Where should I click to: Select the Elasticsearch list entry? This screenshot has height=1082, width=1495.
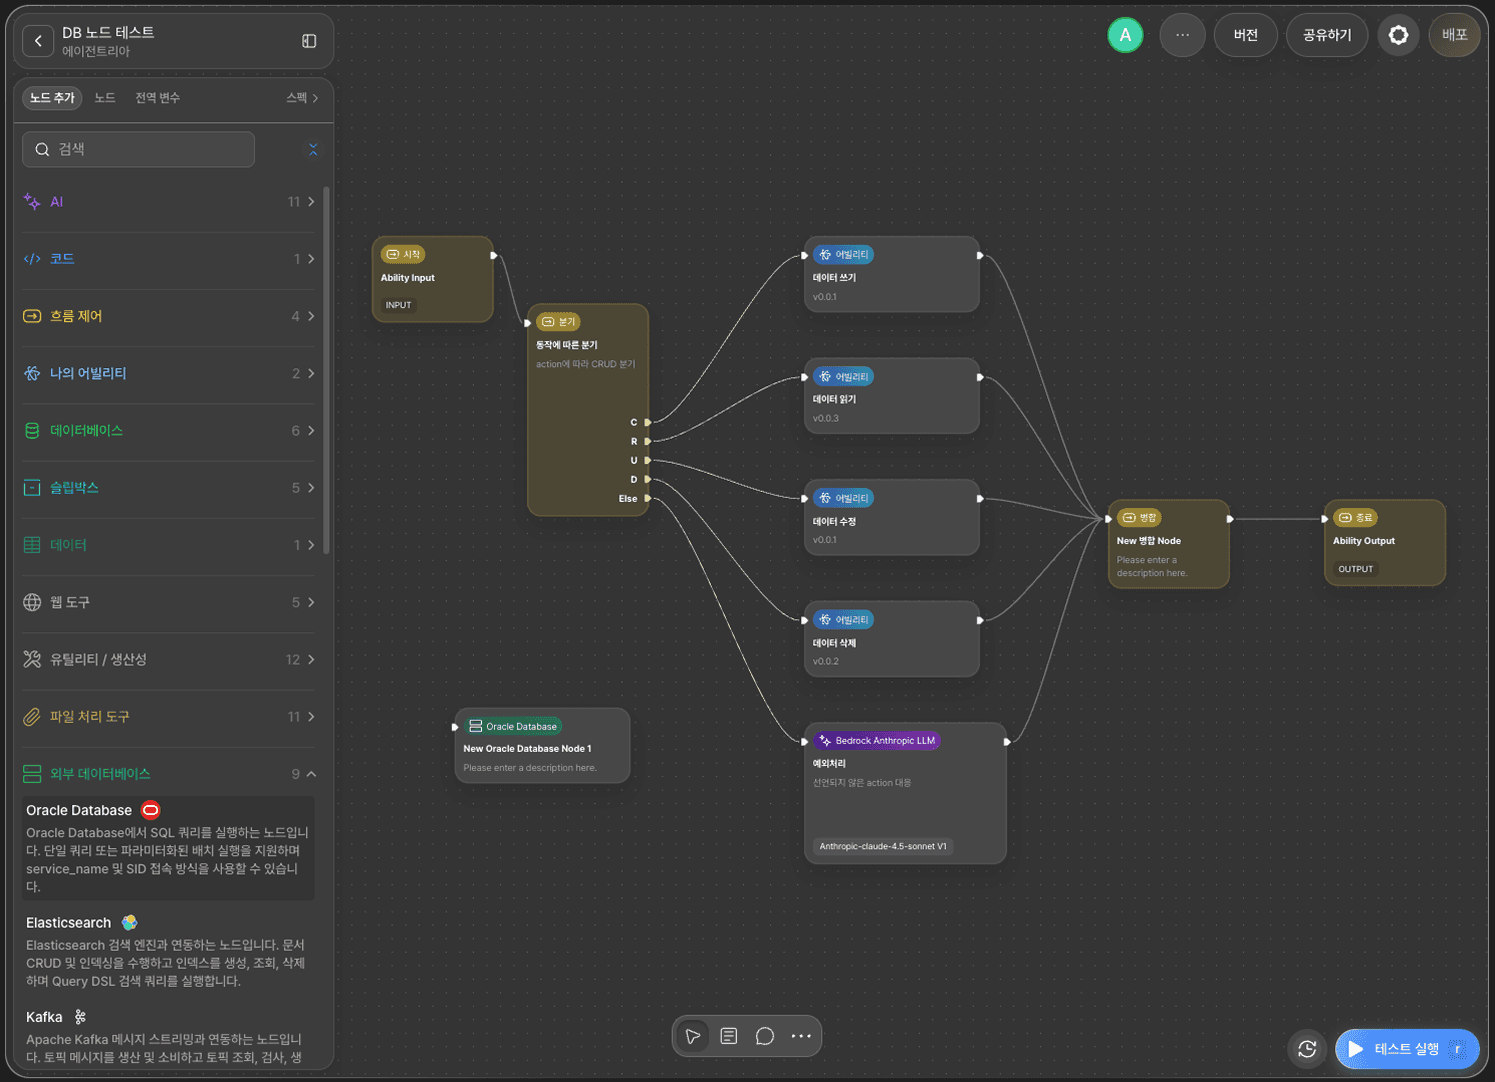pyautogui.click(x=168, y=951)
